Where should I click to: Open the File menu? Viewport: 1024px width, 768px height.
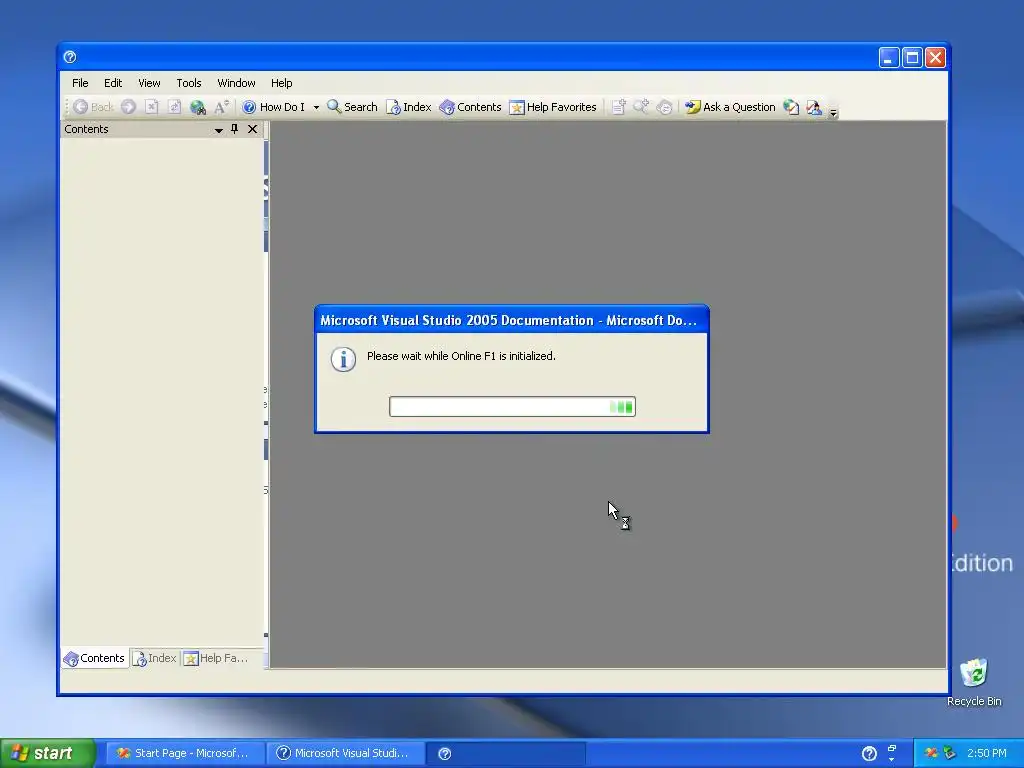click(80, 83)
